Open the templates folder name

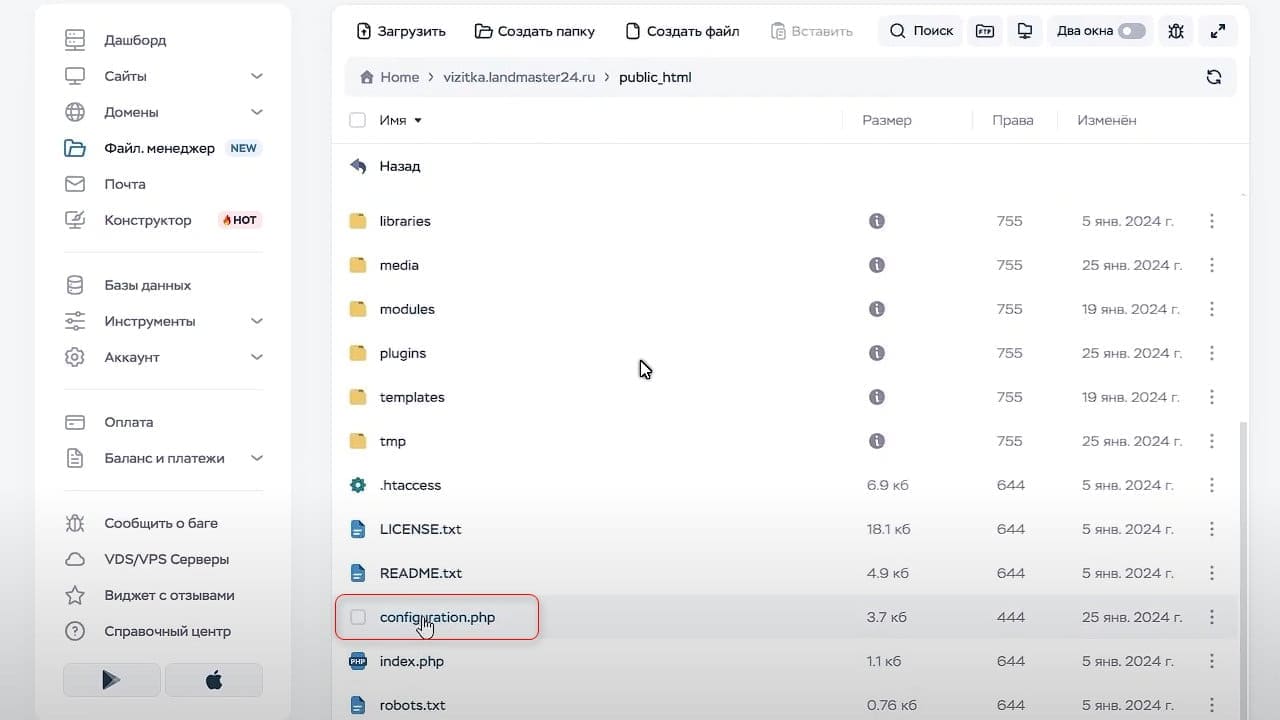(412, 397)
